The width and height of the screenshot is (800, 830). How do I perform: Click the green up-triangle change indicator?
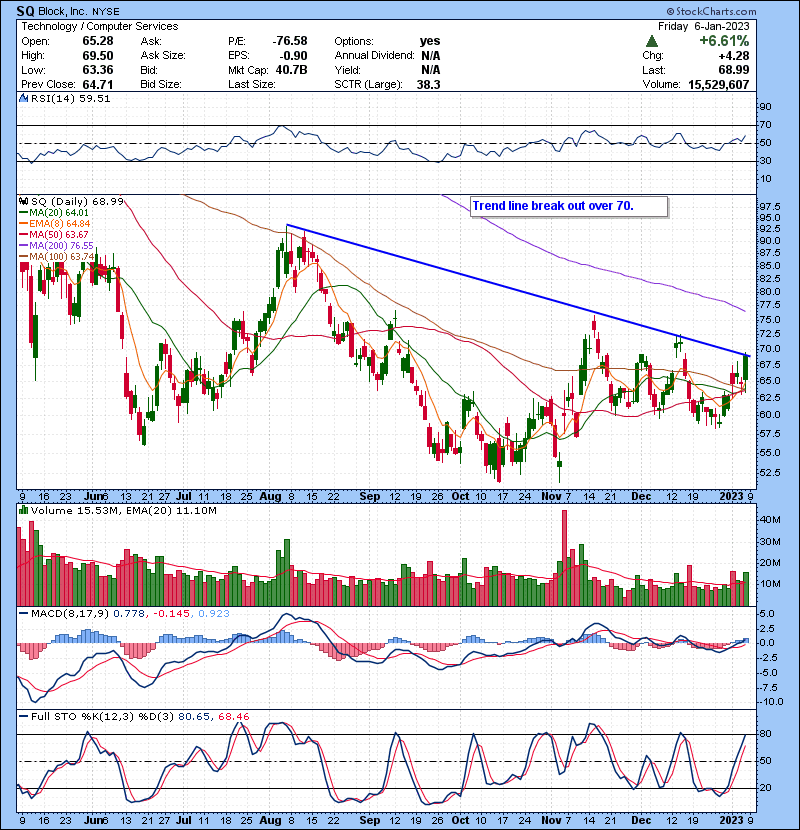(652, 41)
